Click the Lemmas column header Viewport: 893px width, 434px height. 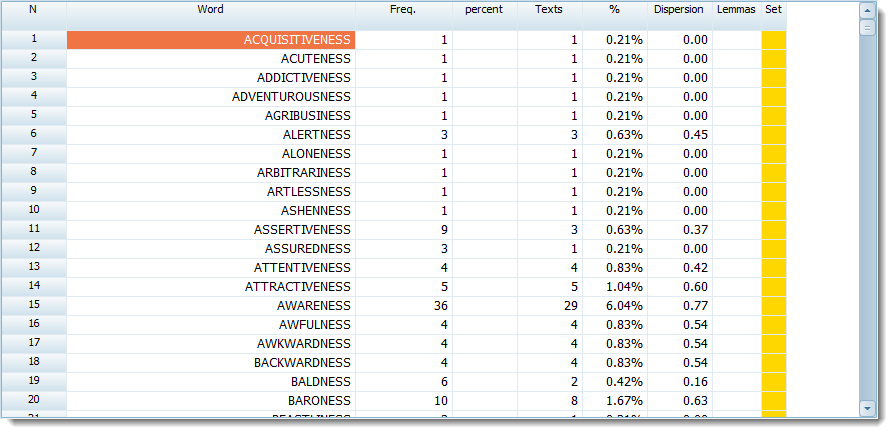tap(736, 10)
